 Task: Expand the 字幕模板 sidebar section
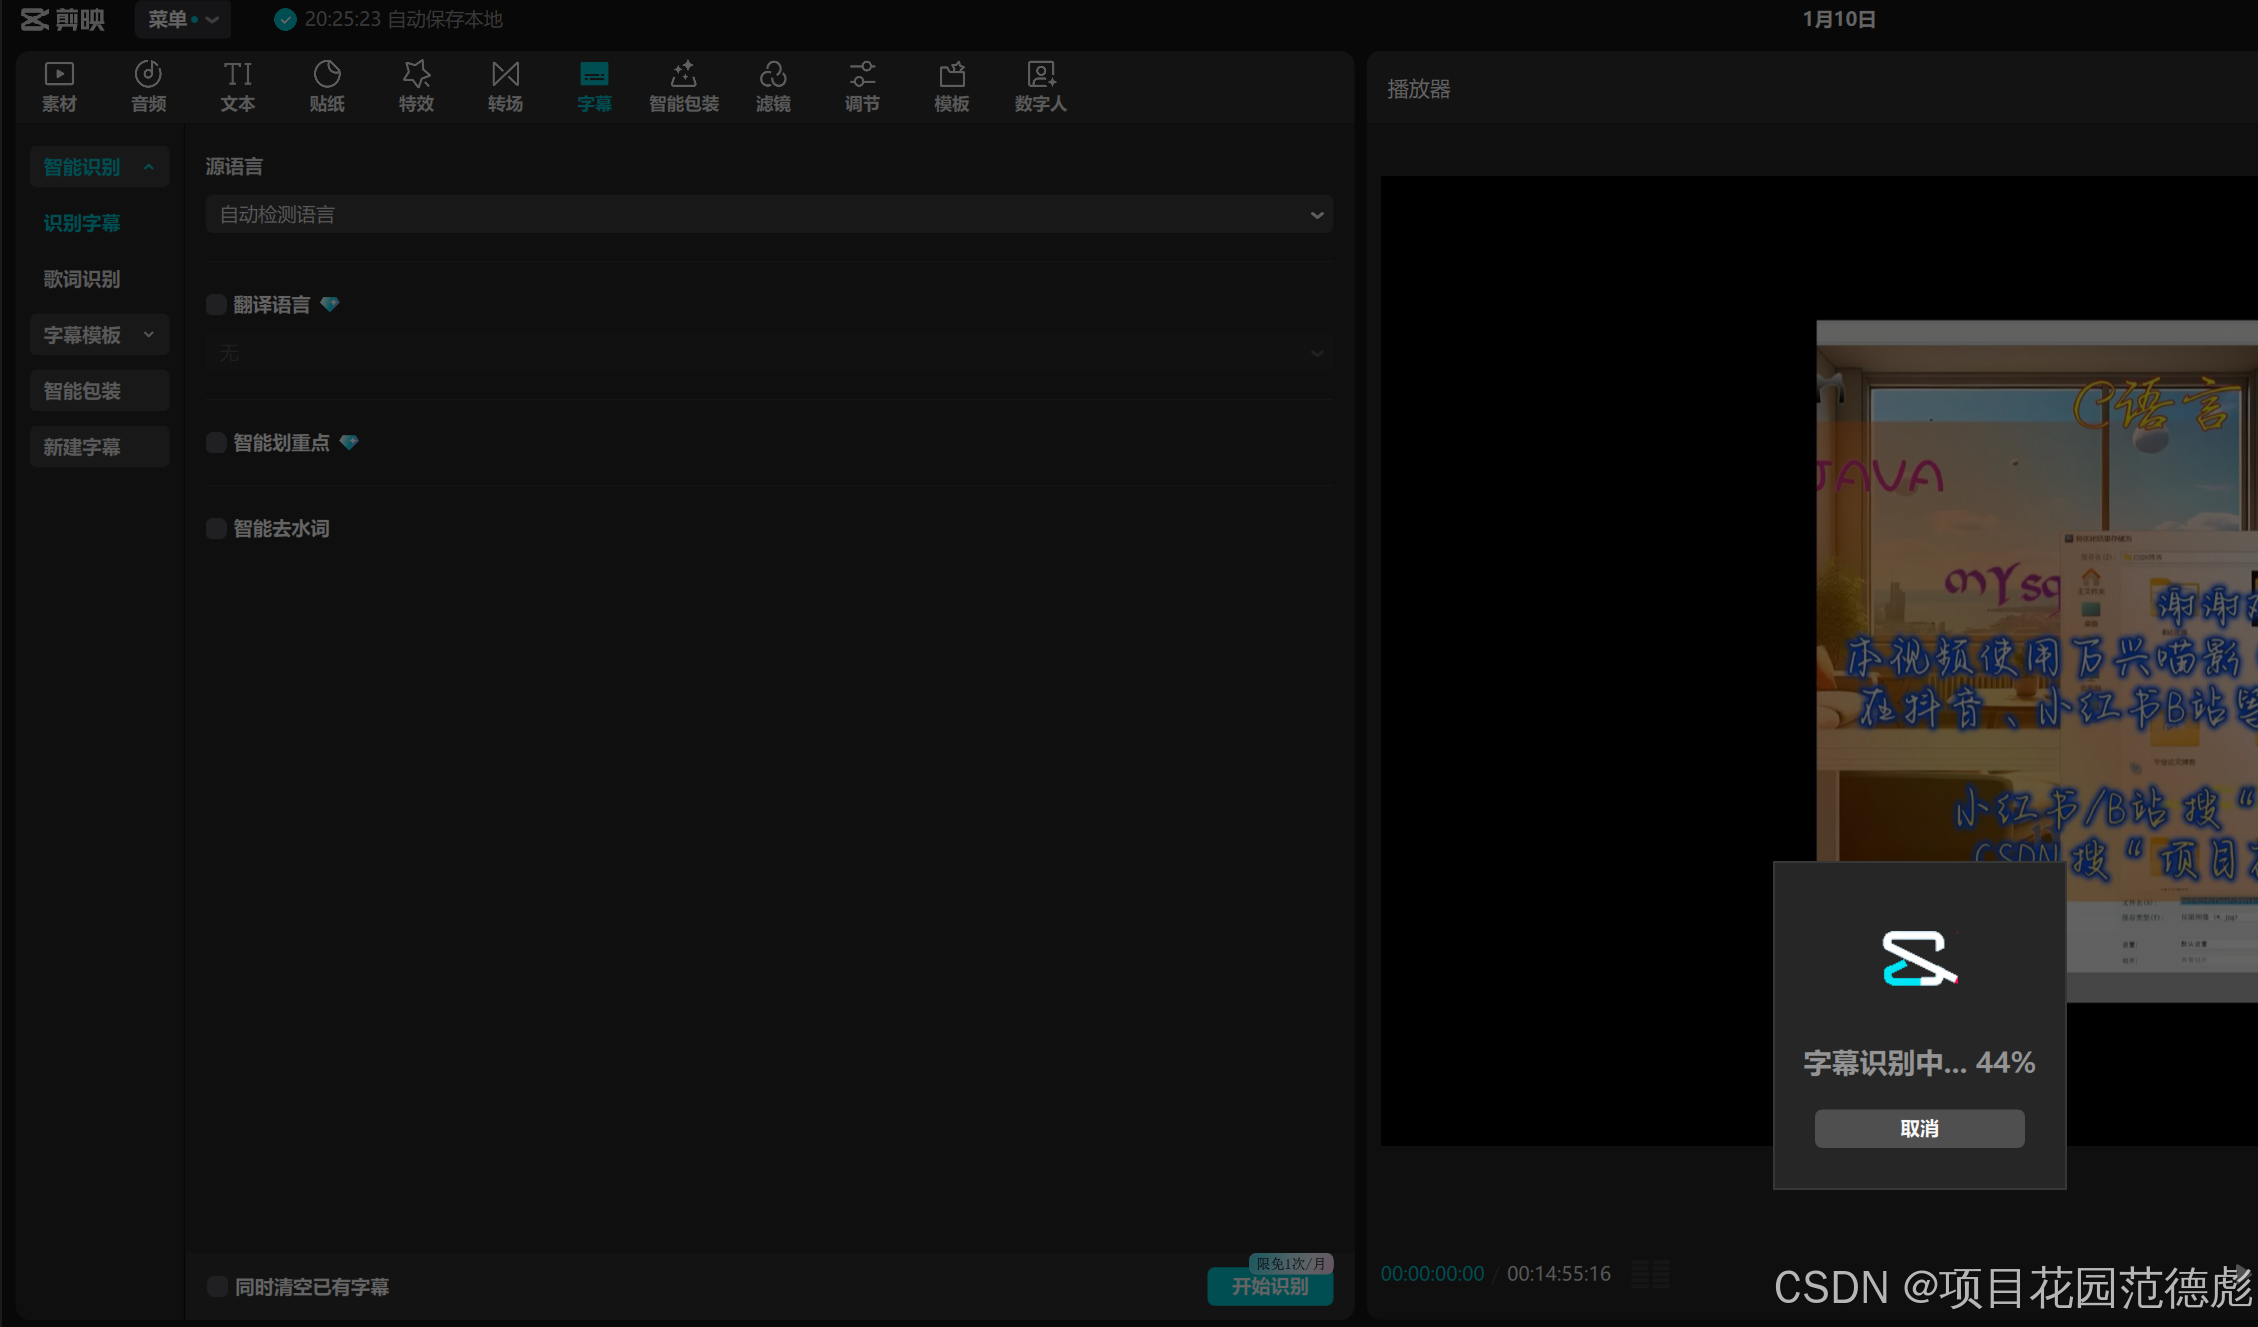[99, 334]
